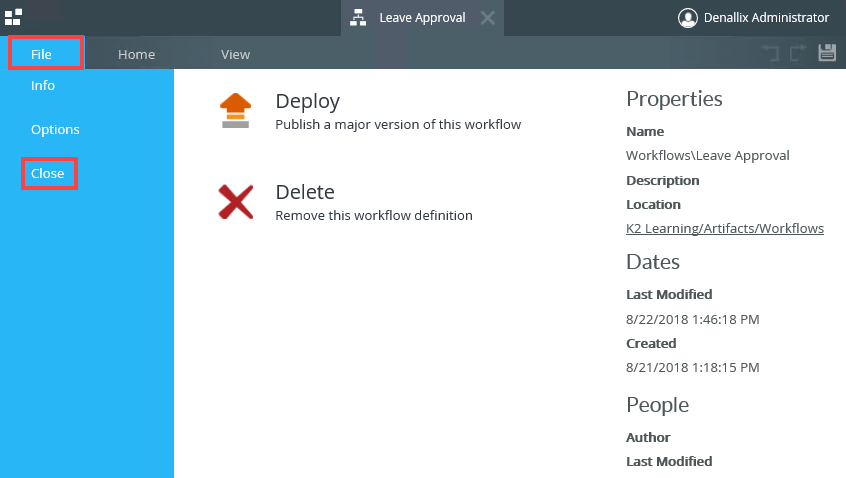This screenshot has width=846, height=478.
Task: Click the Delete heading text
Action: pyautogui.click(x=305, y=192)
